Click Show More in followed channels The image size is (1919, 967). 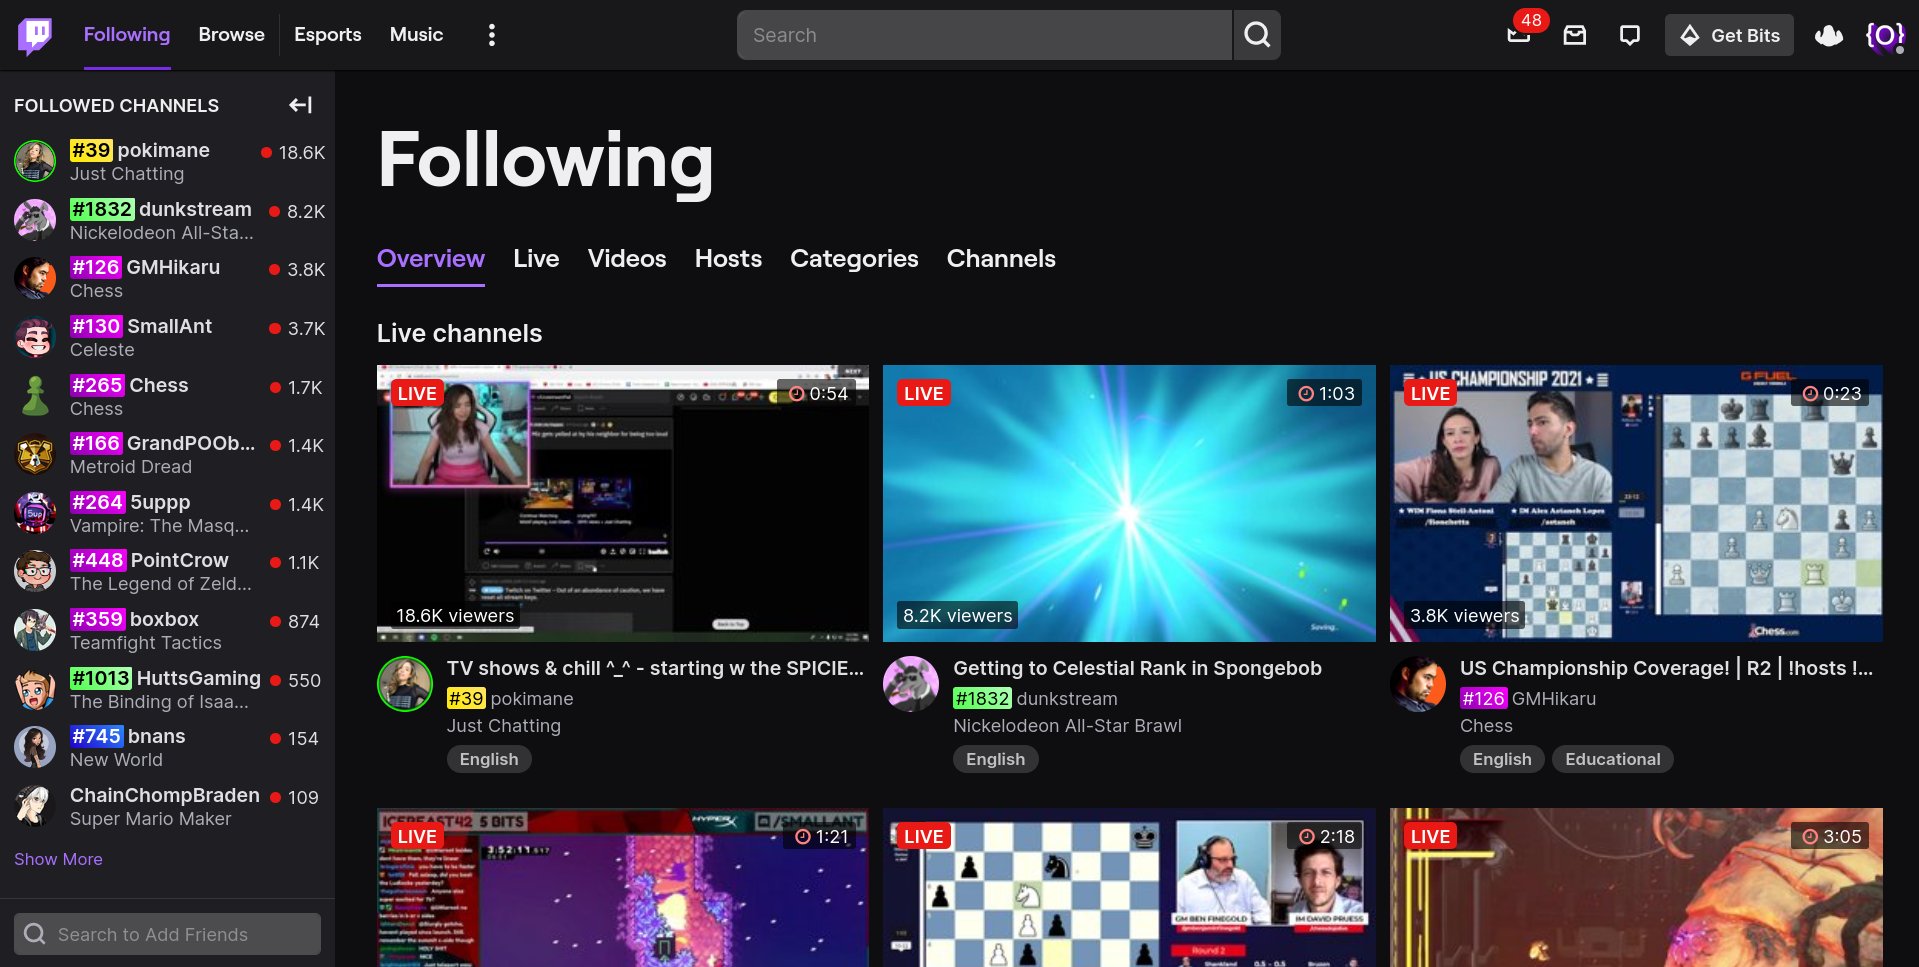click(x=58, y=859)
